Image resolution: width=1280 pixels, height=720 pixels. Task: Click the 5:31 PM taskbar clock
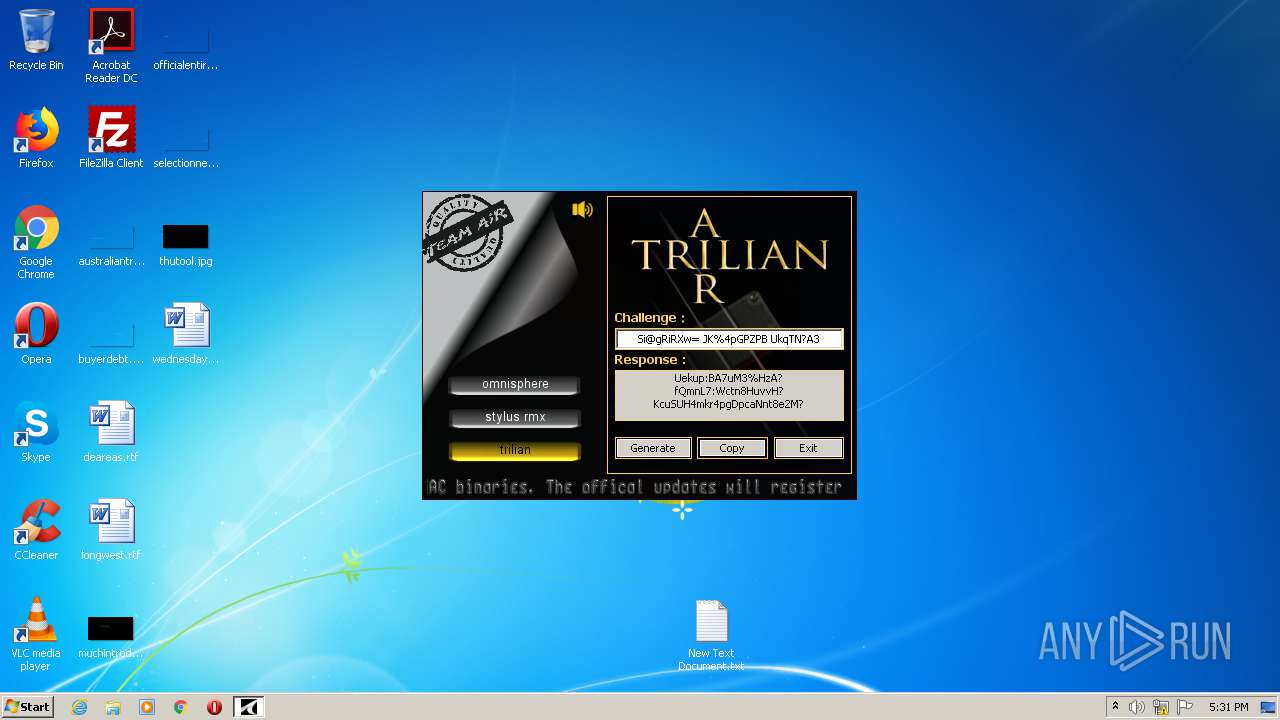point(1228,707)
